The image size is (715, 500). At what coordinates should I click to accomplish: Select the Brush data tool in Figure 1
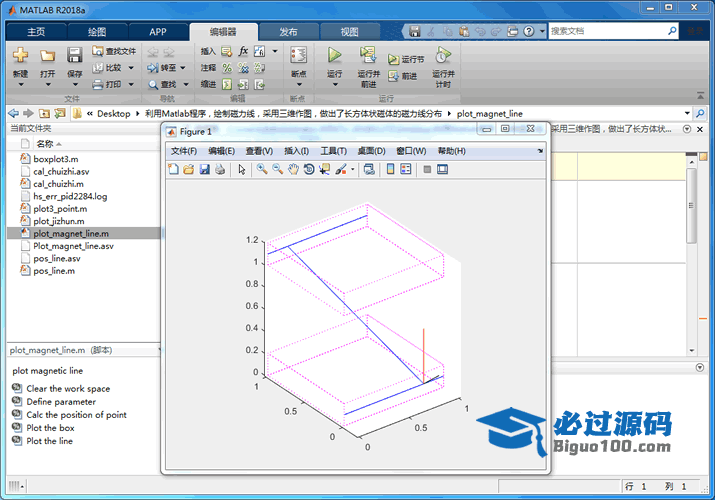341,169
